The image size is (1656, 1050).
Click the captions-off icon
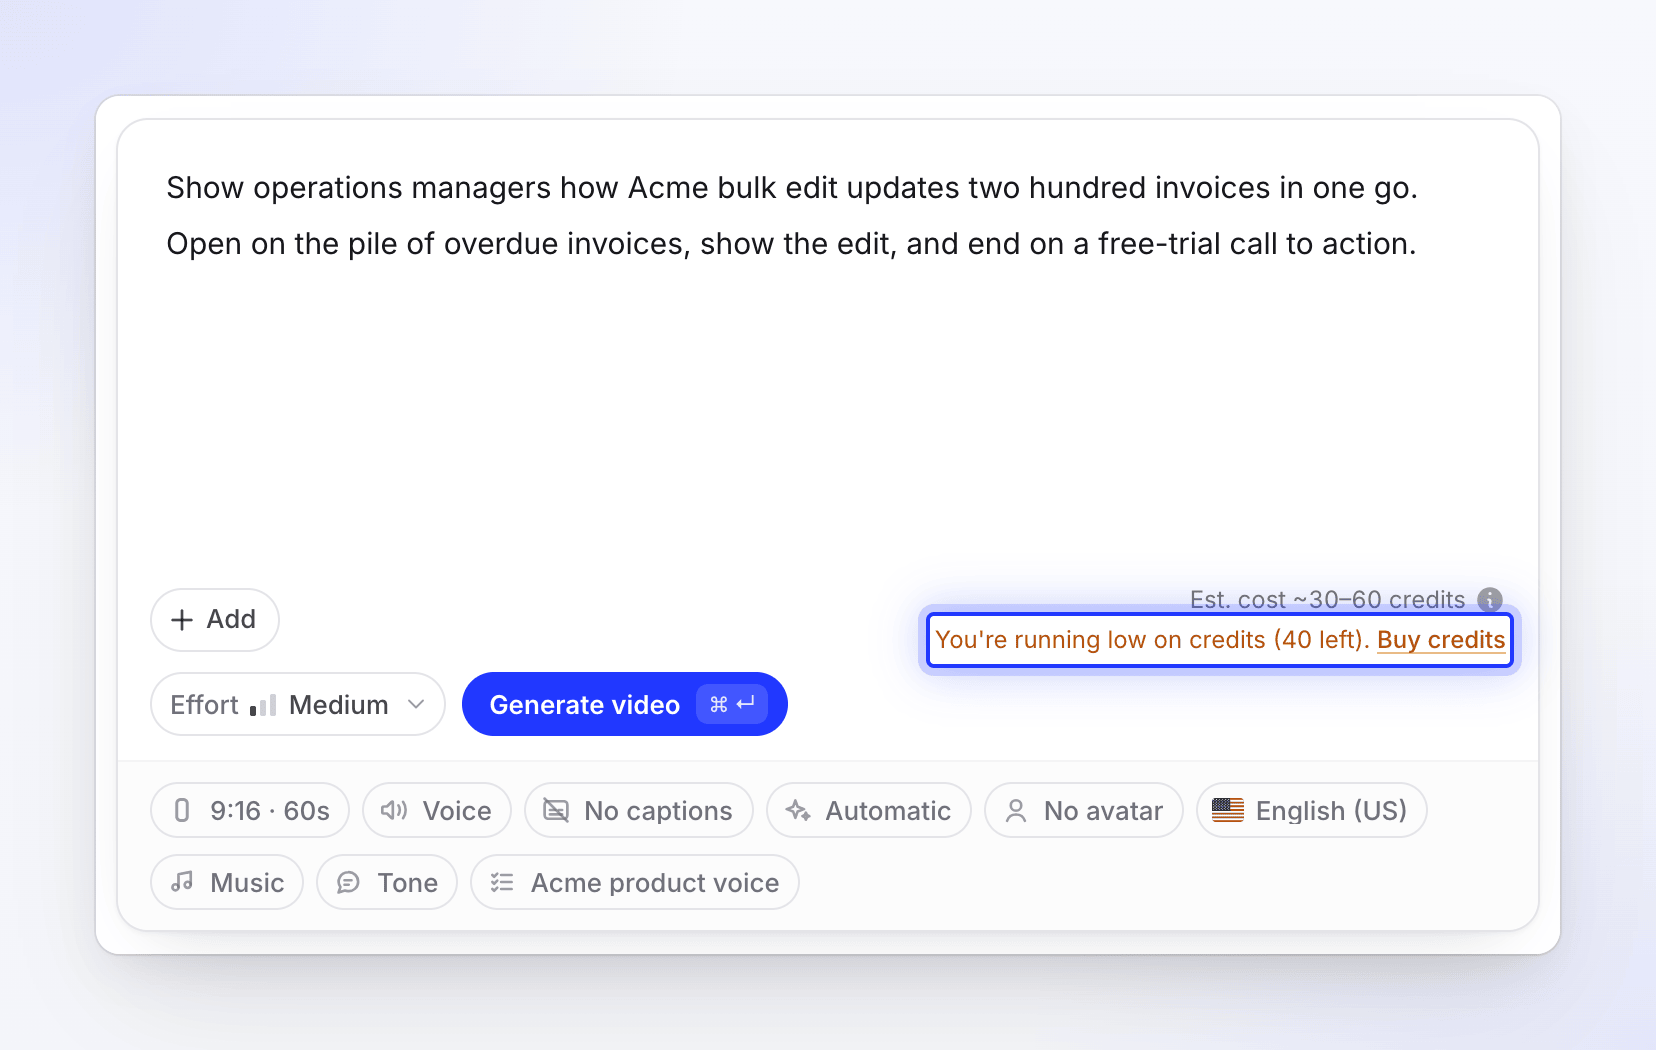point(556,810)
